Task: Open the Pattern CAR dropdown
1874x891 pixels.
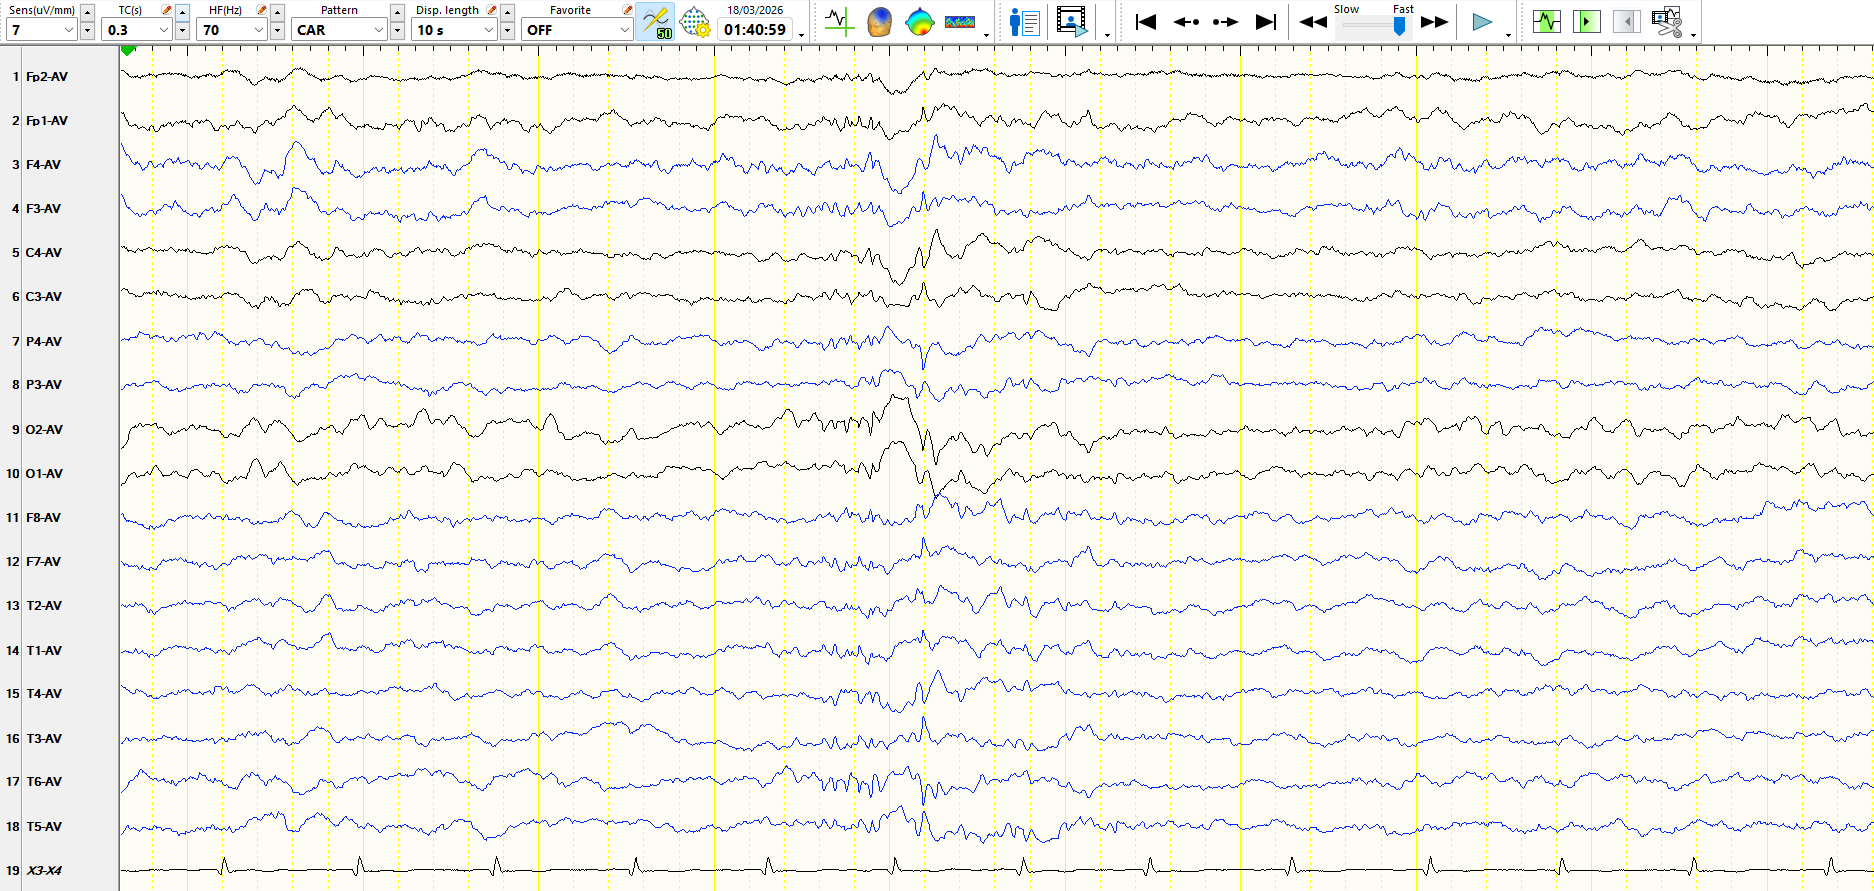Action: 378,30
